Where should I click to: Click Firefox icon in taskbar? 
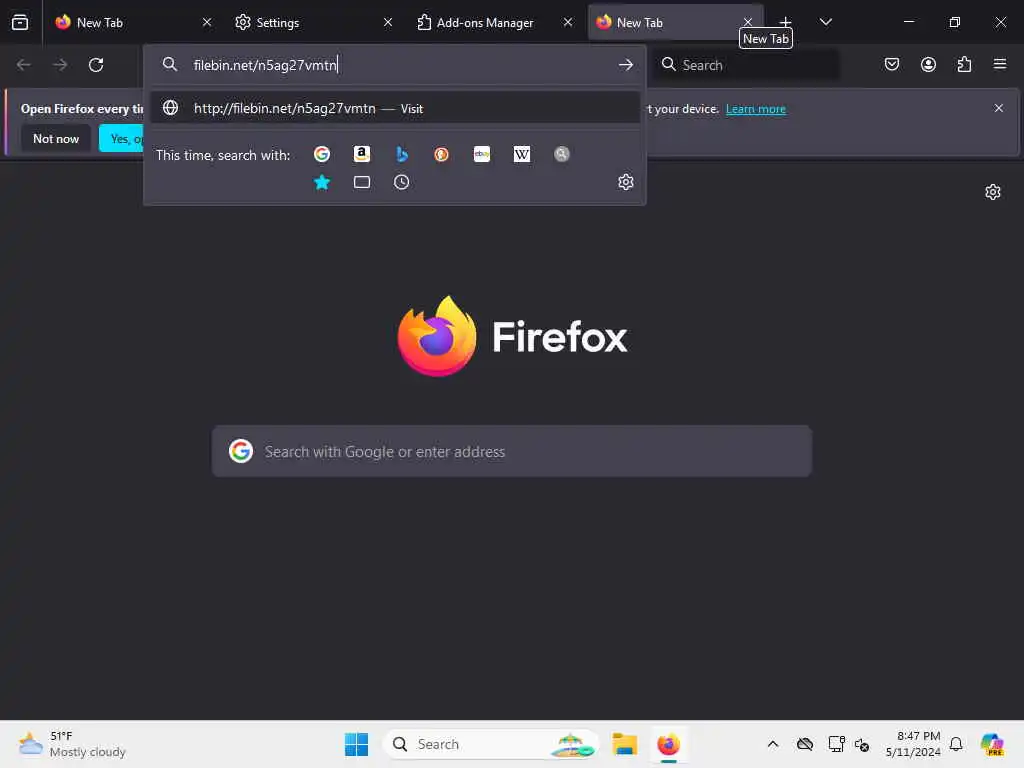coord(668,744)
